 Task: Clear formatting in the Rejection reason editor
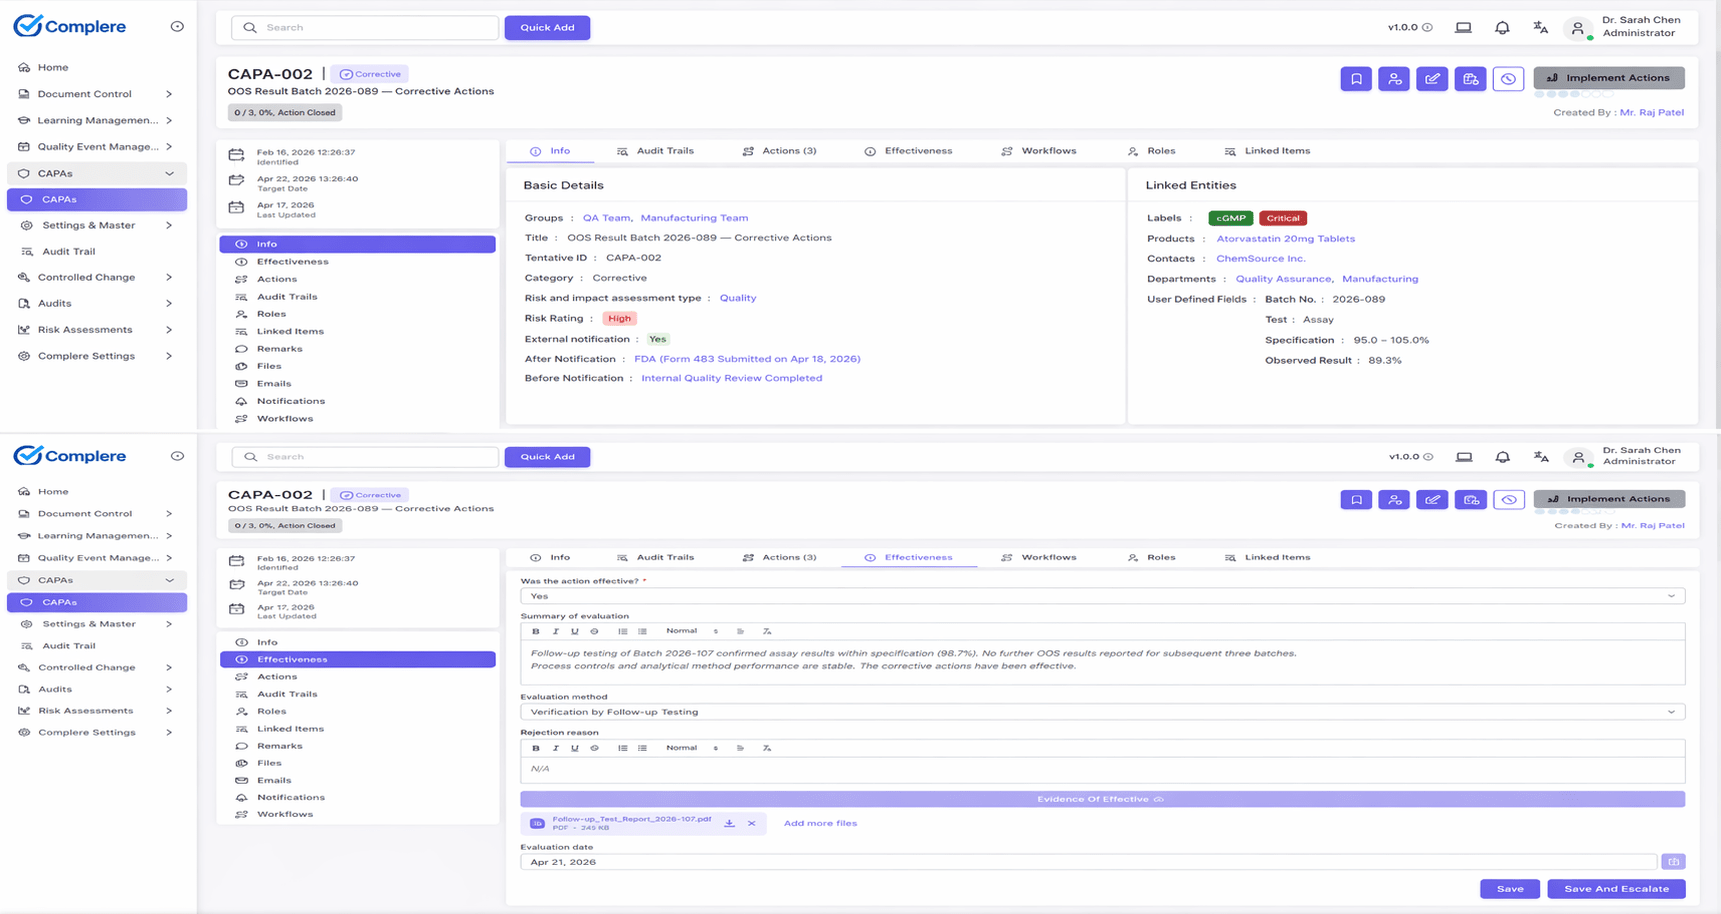(x=767, y=748)
